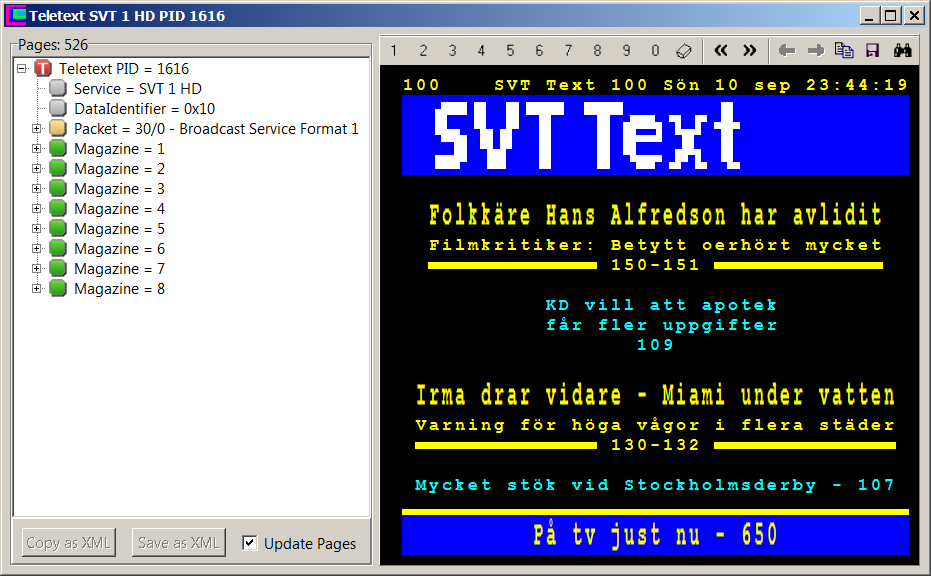Screen dimensions: 931x576
Task: Click the KD vill att apotek text line
Action: (661, 305)
